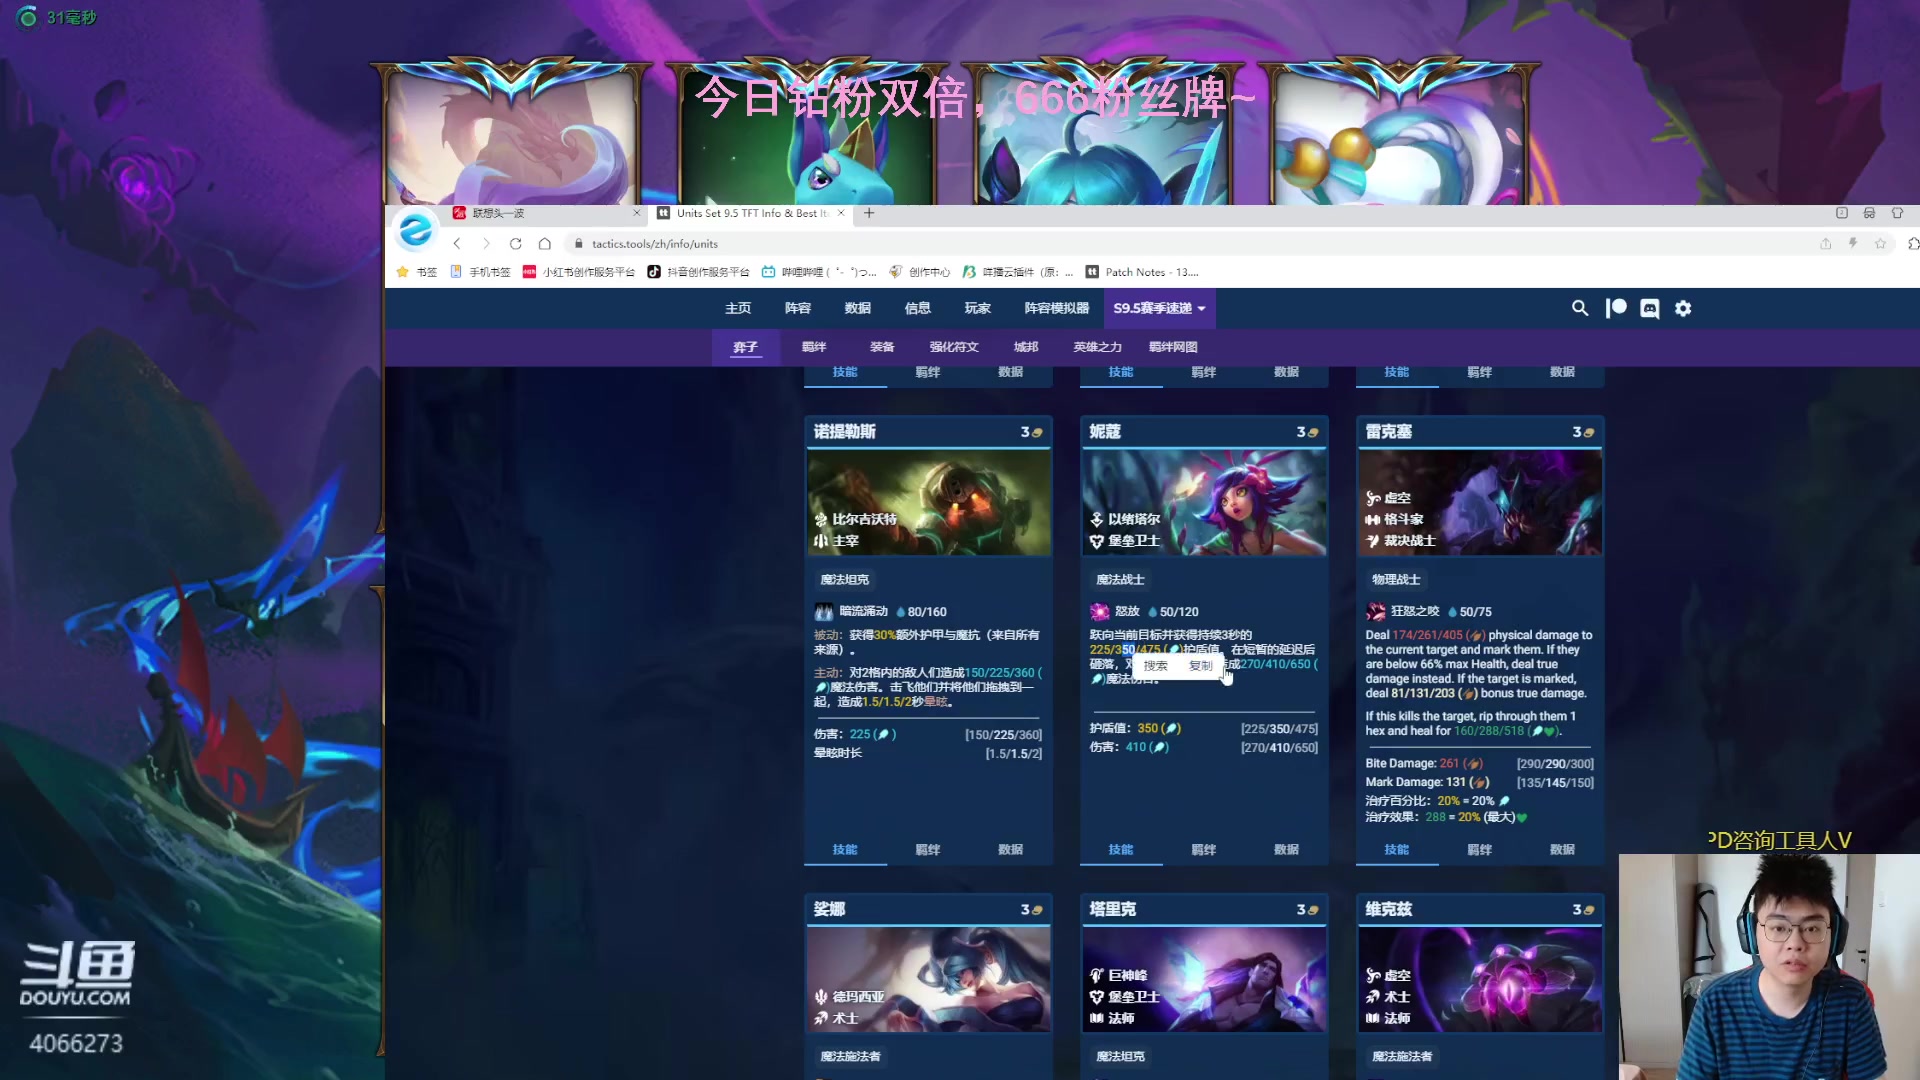Go back with browser back arrow
This screenshot has width=1920, height=1080.
coord(457,243)
